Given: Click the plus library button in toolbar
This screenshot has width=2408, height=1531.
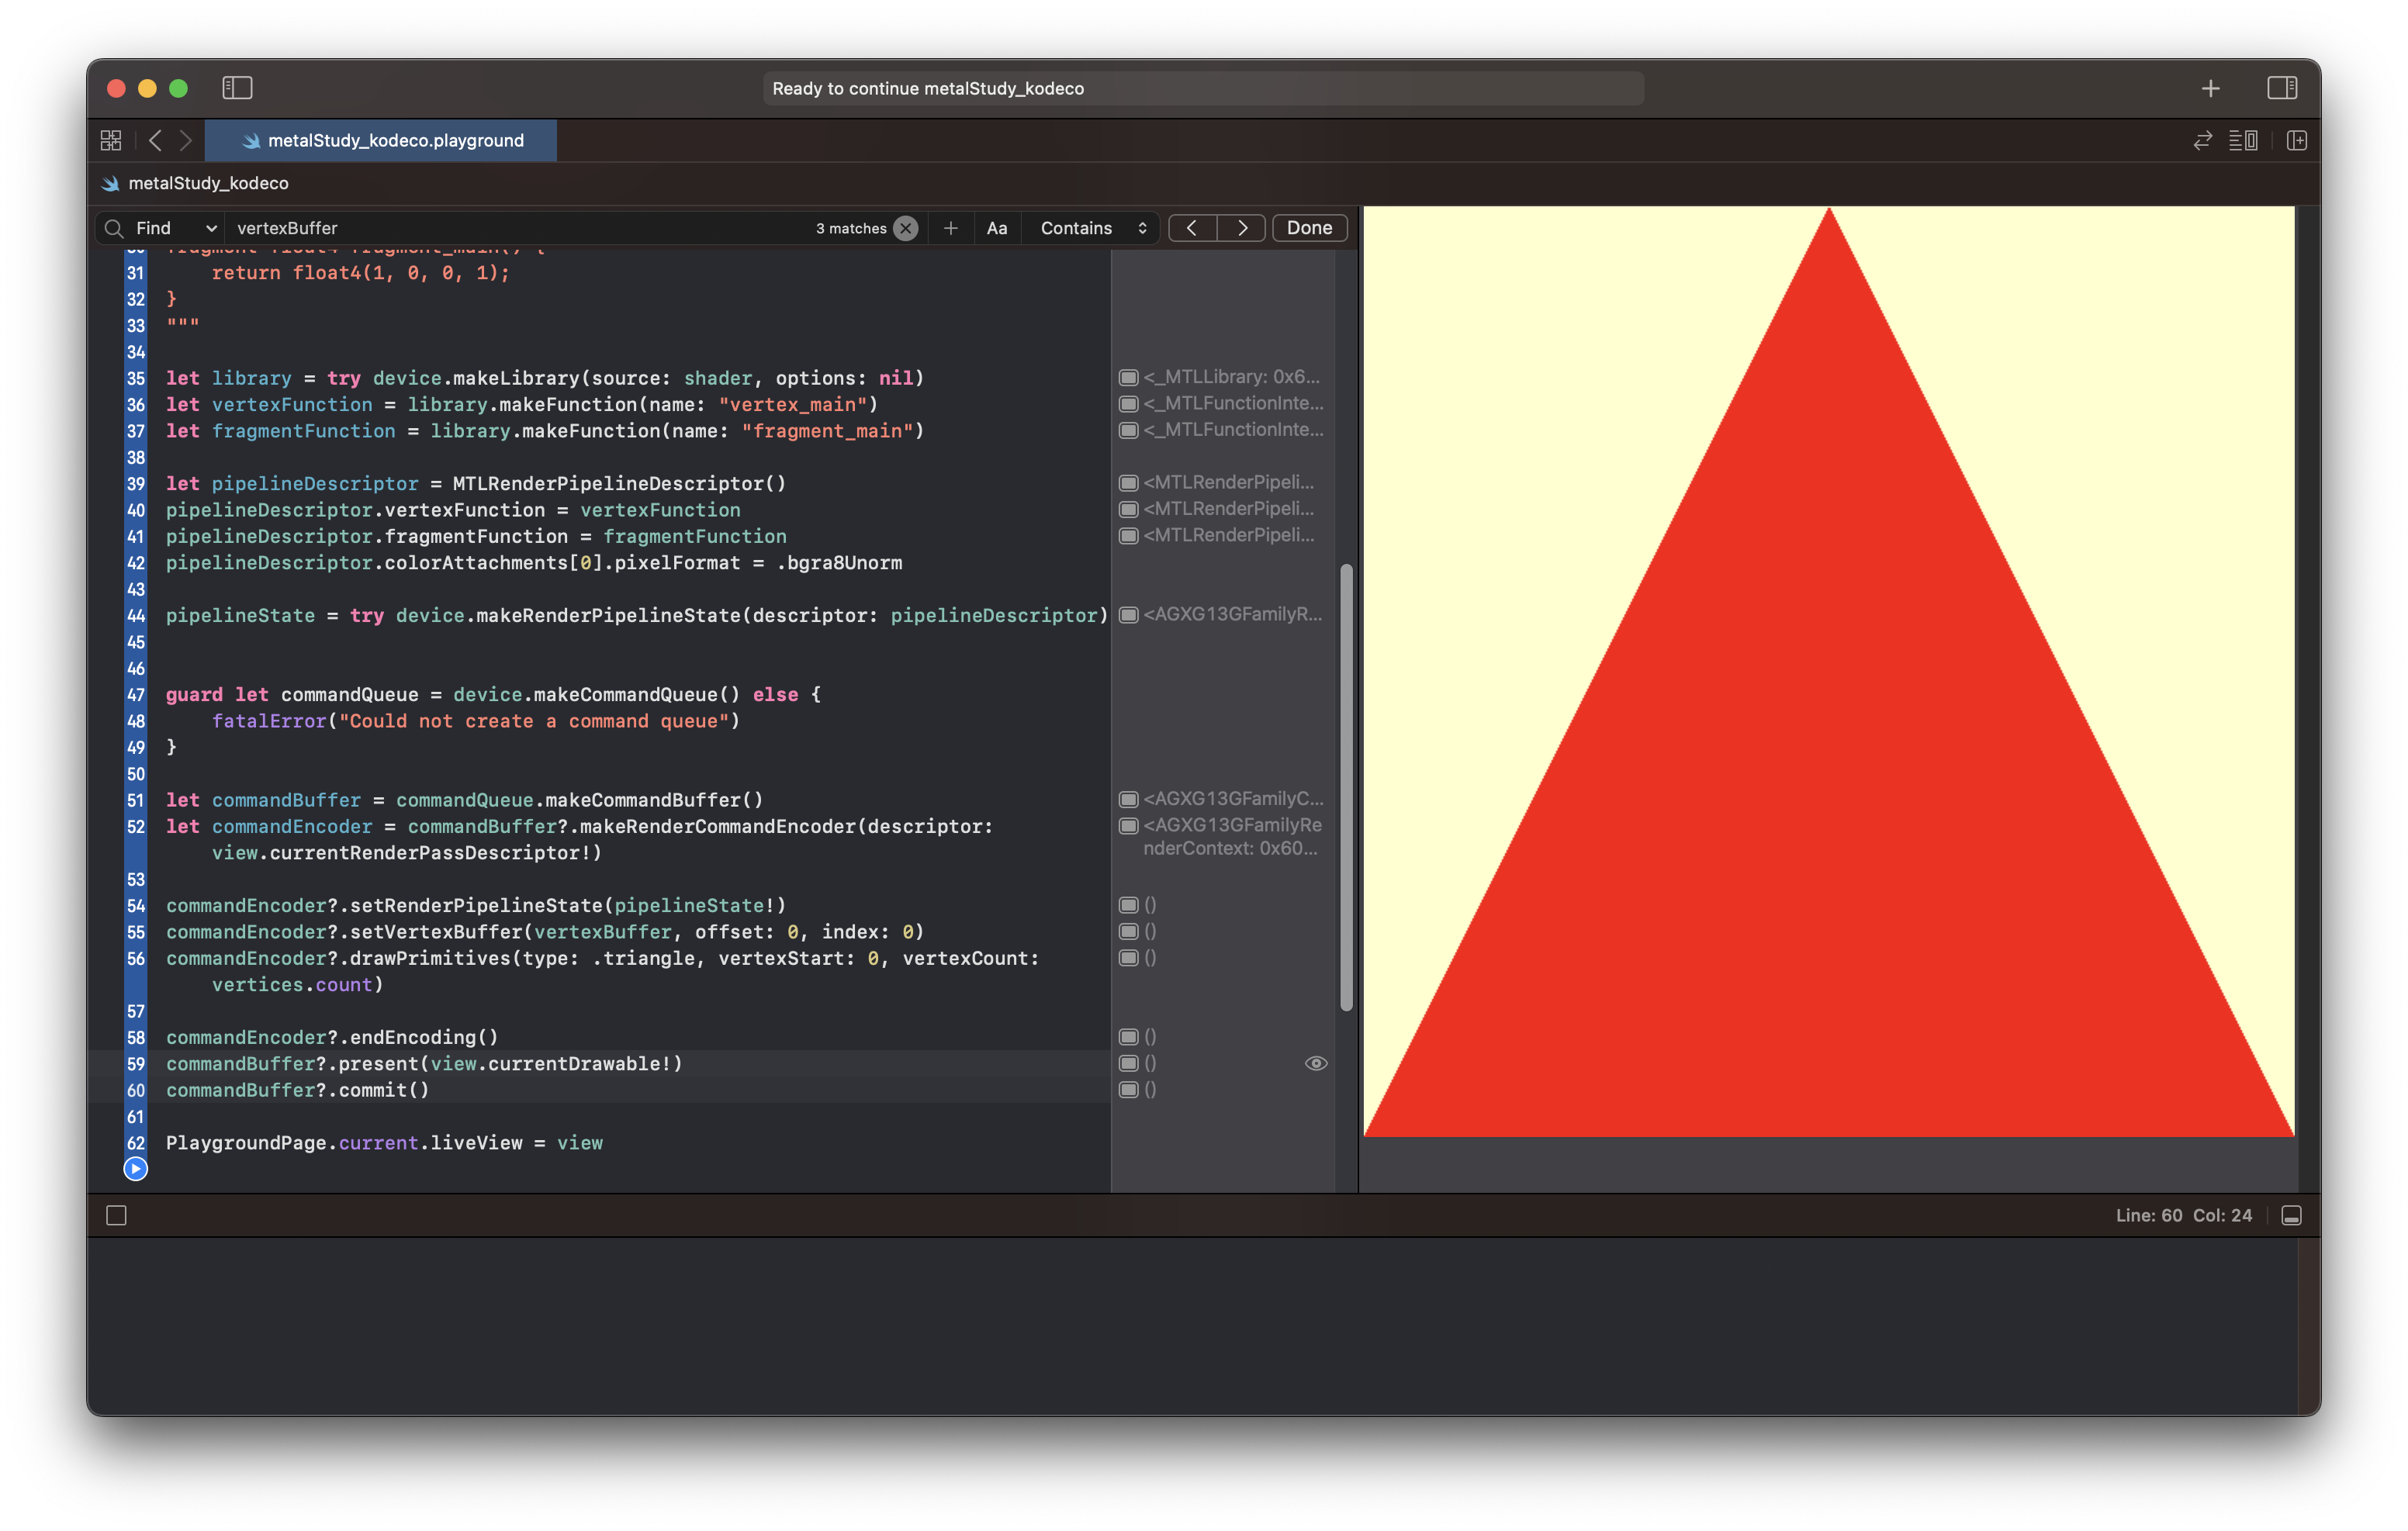Looking at the screenshot, I should [2210, 89].
